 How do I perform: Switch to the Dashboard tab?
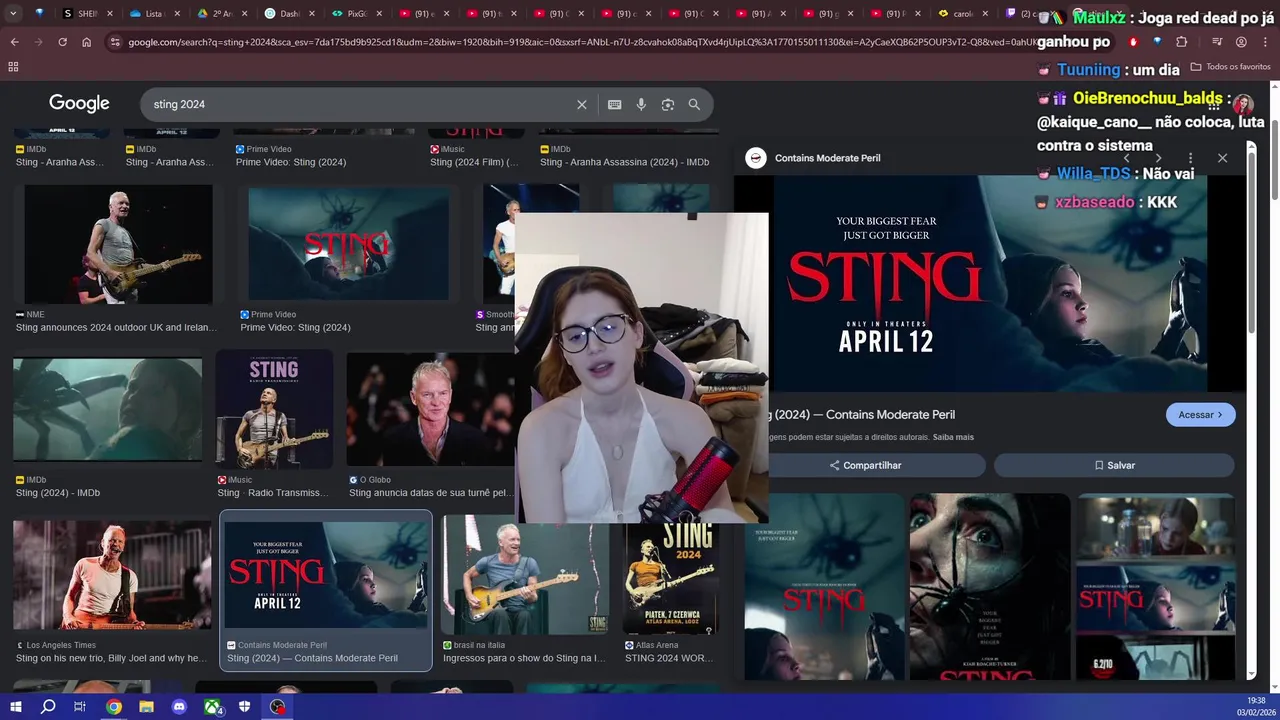tap(290, 14)
